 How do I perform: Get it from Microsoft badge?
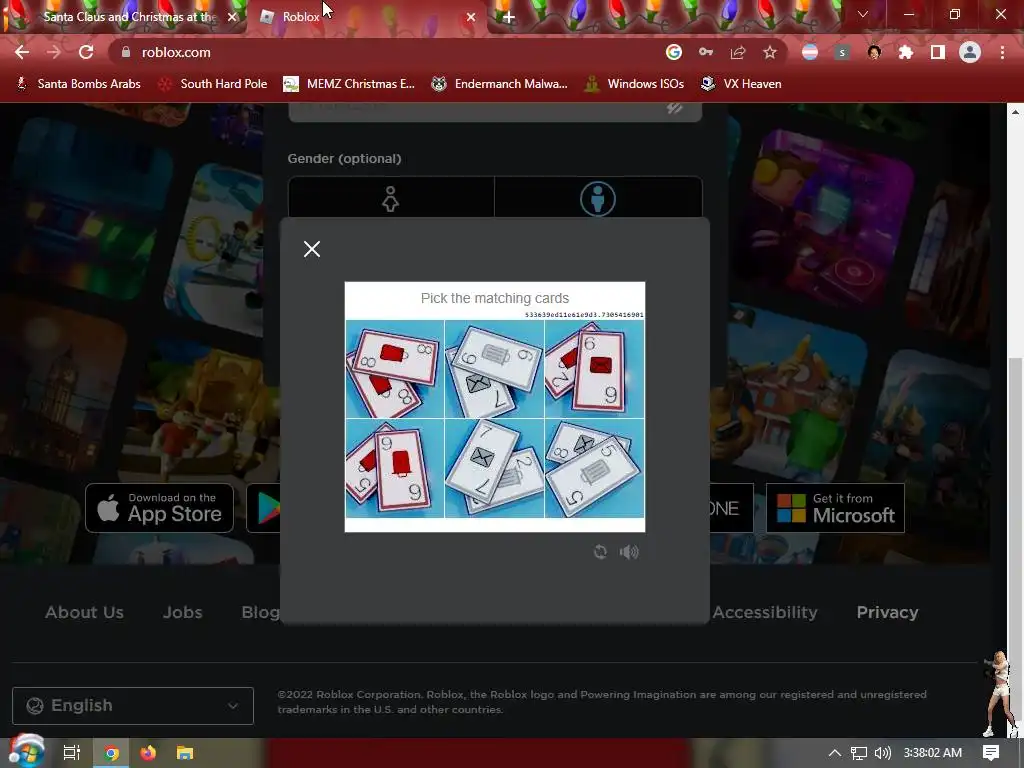point(835,508)
